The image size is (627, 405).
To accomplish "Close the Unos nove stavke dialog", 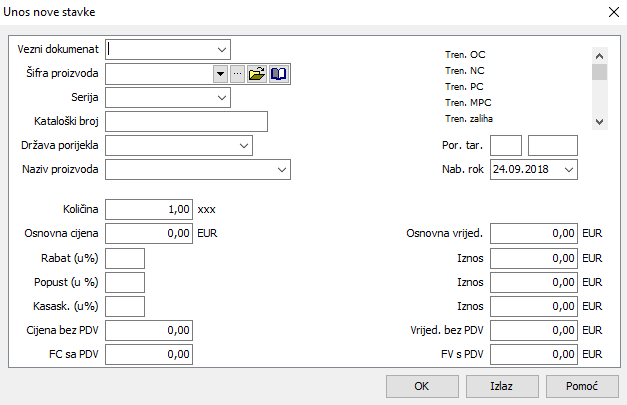I will (x=612, y=12).
